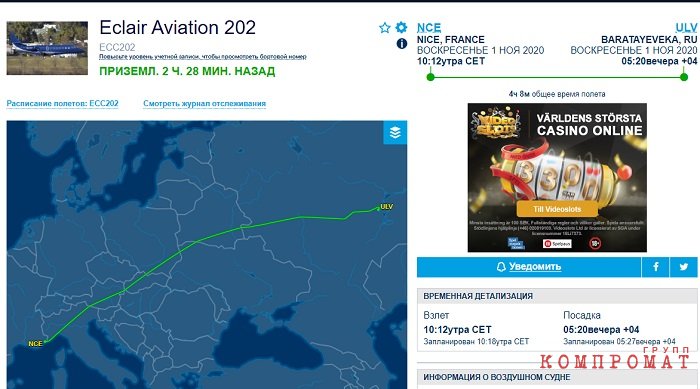Screen dimensions: 700x389
Task: Click the ULV airport marker on the map
Action: pos(386,207)
